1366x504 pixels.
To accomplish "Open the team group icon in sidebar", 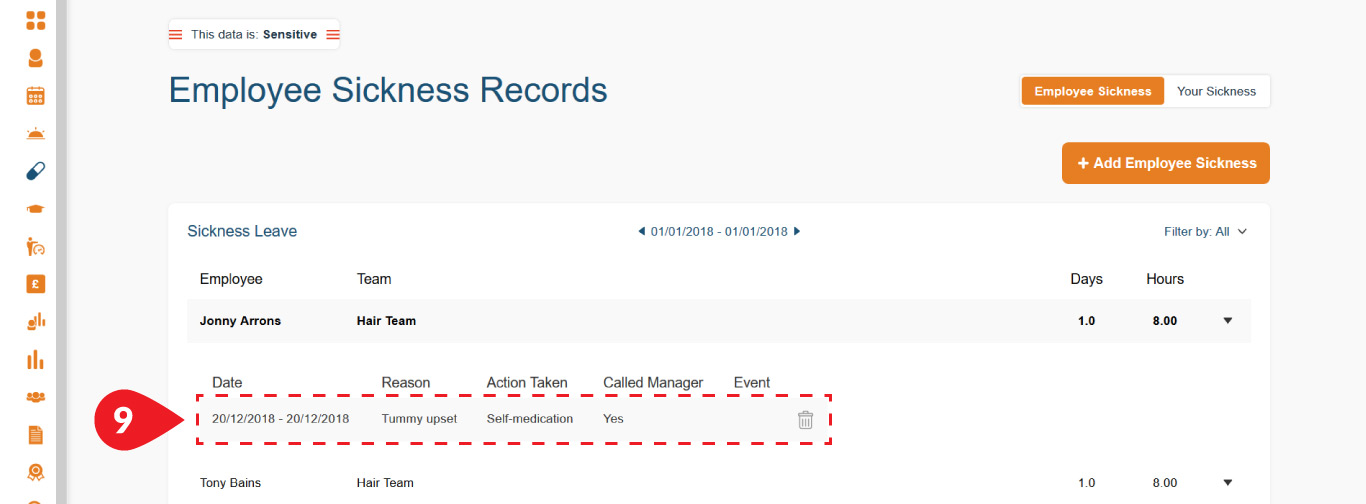I will pyautogui.click(x=35, y=397).
